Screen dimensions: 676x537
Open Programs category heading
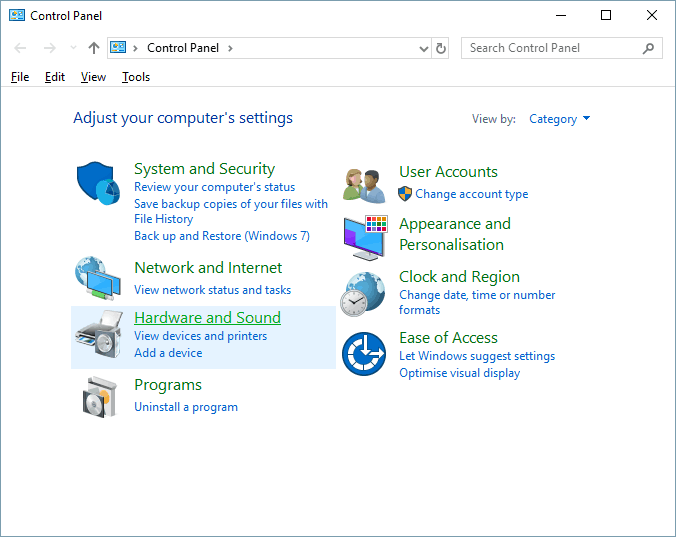tap(168, 385)
